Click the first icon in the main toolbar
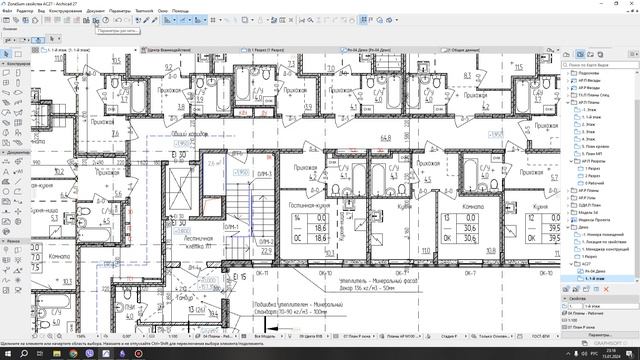The width and height of the screenshot is (640, 360). 6,20
